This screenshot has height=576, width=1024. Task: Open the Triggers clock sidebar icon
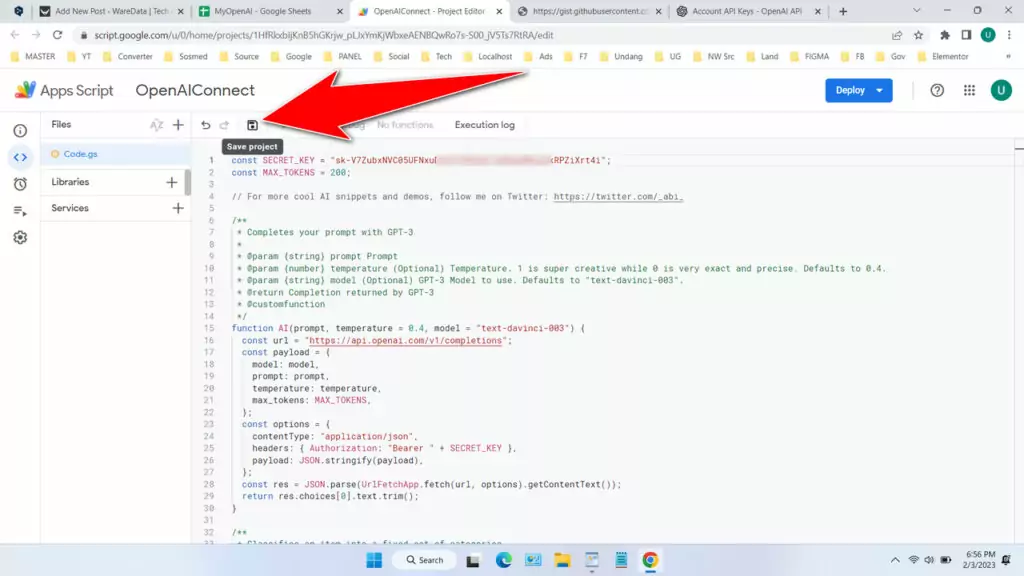[20, 184]
